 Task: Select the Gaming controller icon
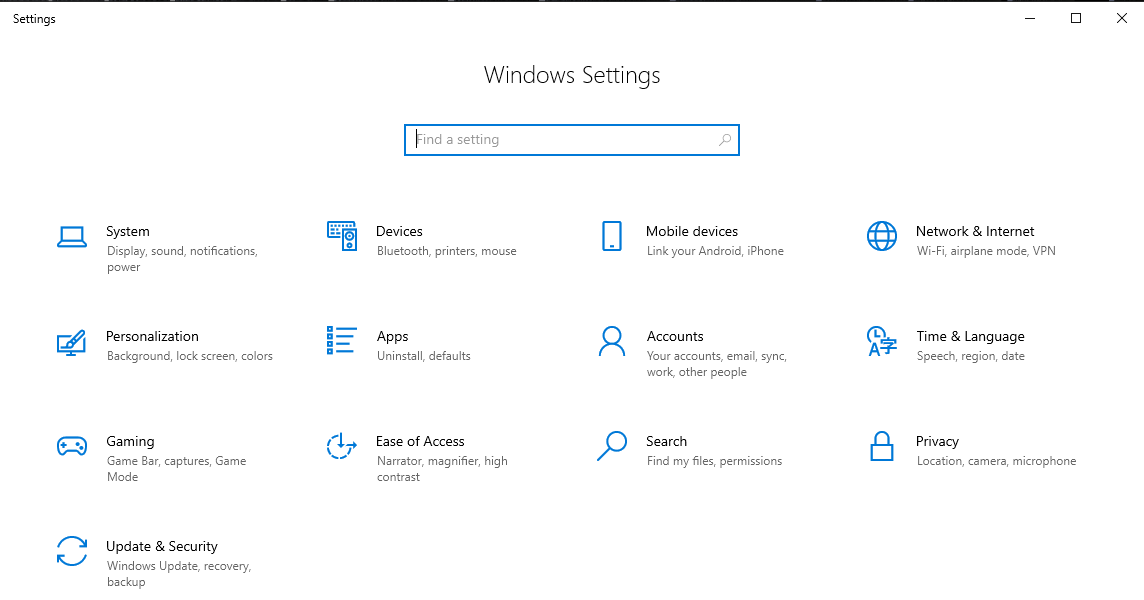(71, 447)
